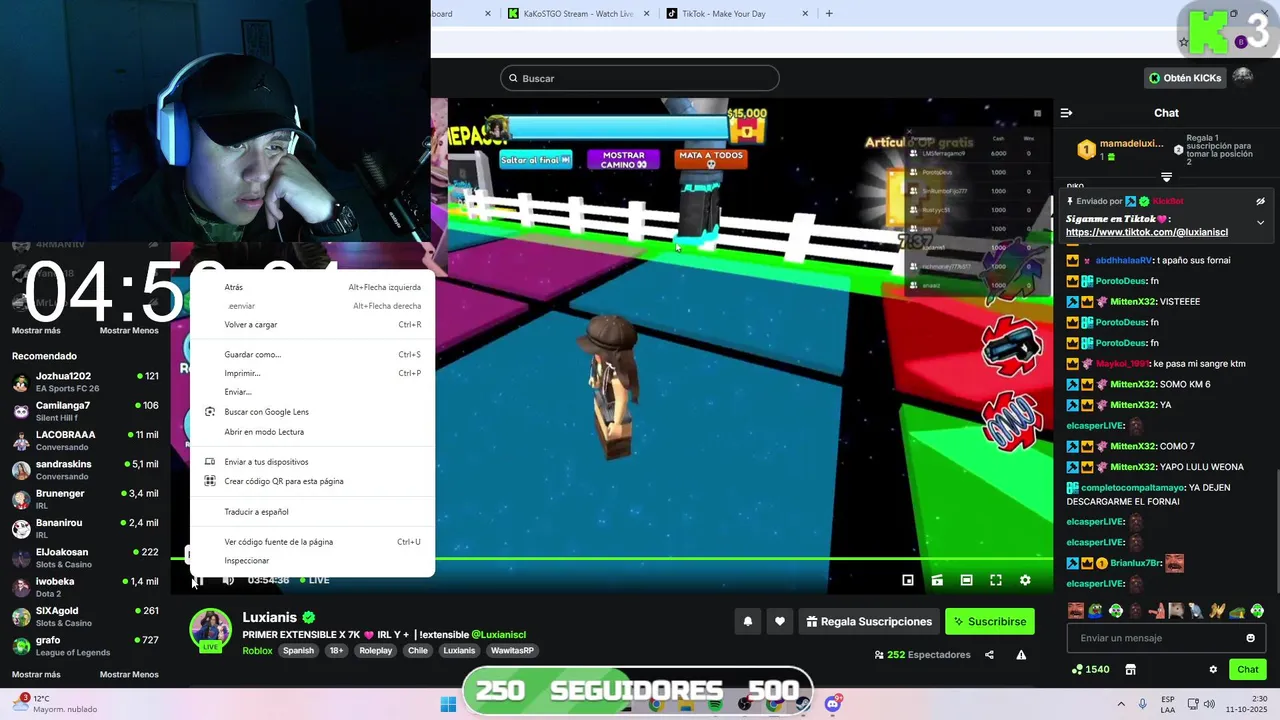Select Volver a cargar in context menu
Image resolution: width=1280 pixels, height=720 pixels.
point(312,325)
